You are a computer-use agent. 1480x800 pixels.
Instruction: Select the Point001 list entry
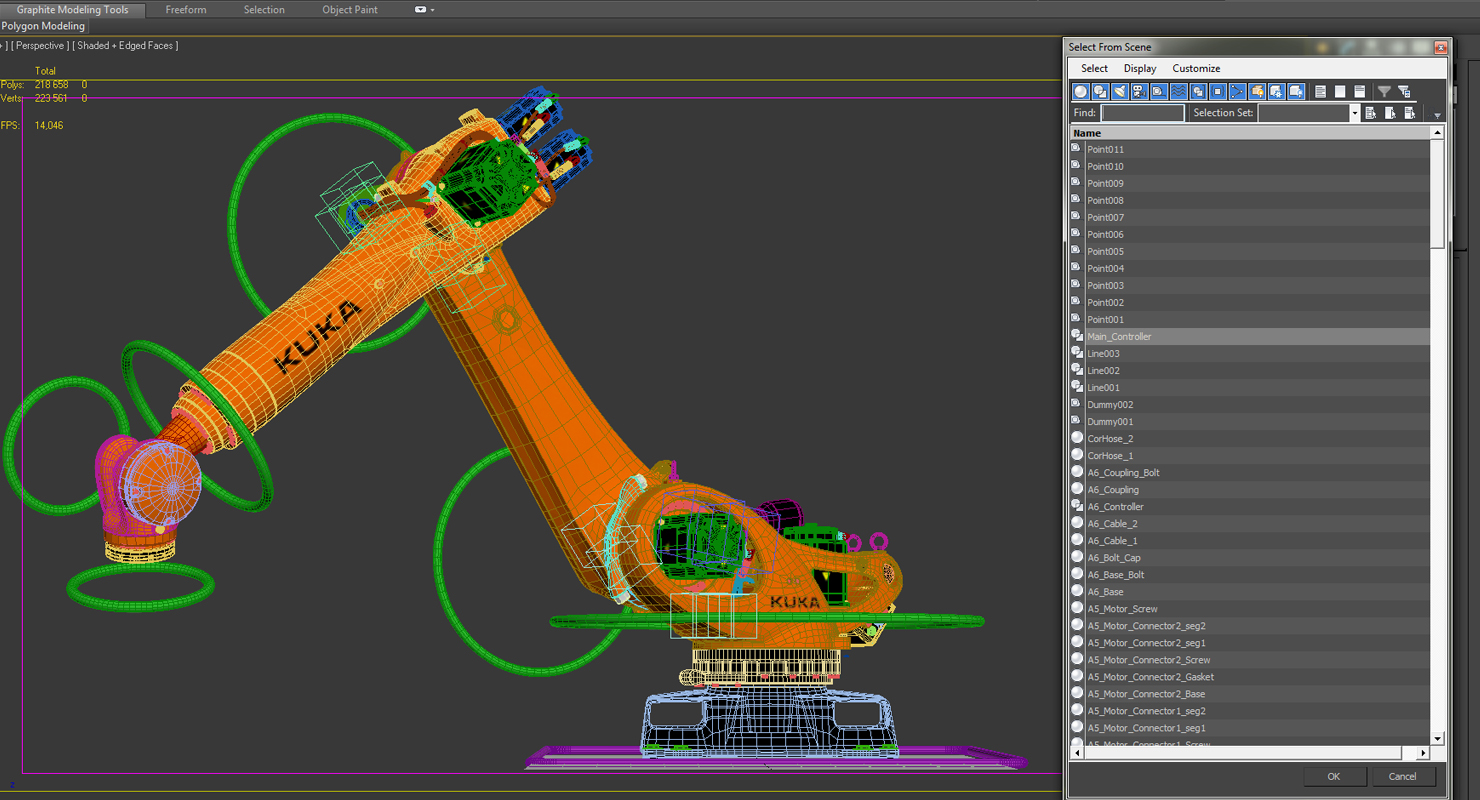[1249, 320]
